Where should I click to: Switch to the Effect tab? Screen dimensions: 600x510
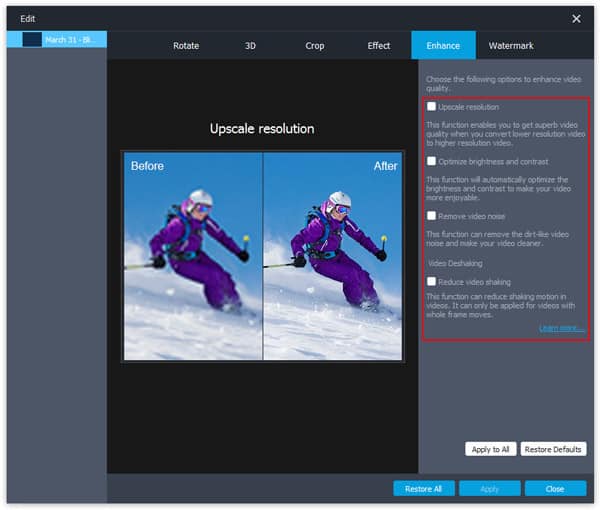(x=379, y=46)
